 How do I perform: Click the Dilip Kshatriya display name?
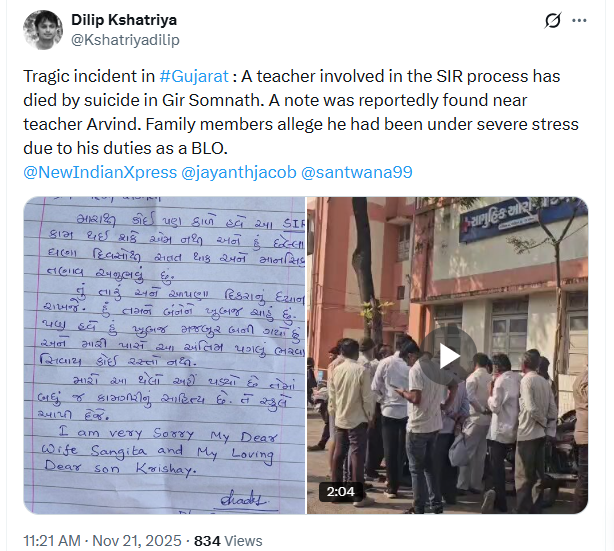tap(124, 20)
